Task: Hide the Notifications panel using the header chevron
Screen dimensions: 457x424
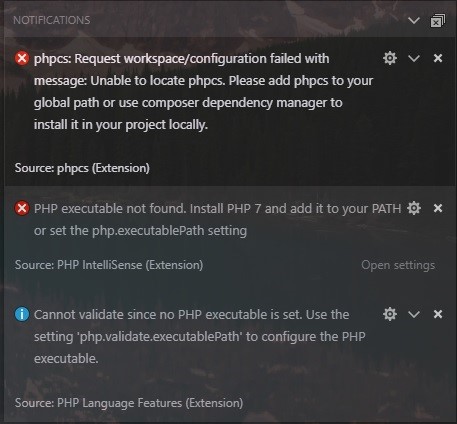Action: [414, 21]
